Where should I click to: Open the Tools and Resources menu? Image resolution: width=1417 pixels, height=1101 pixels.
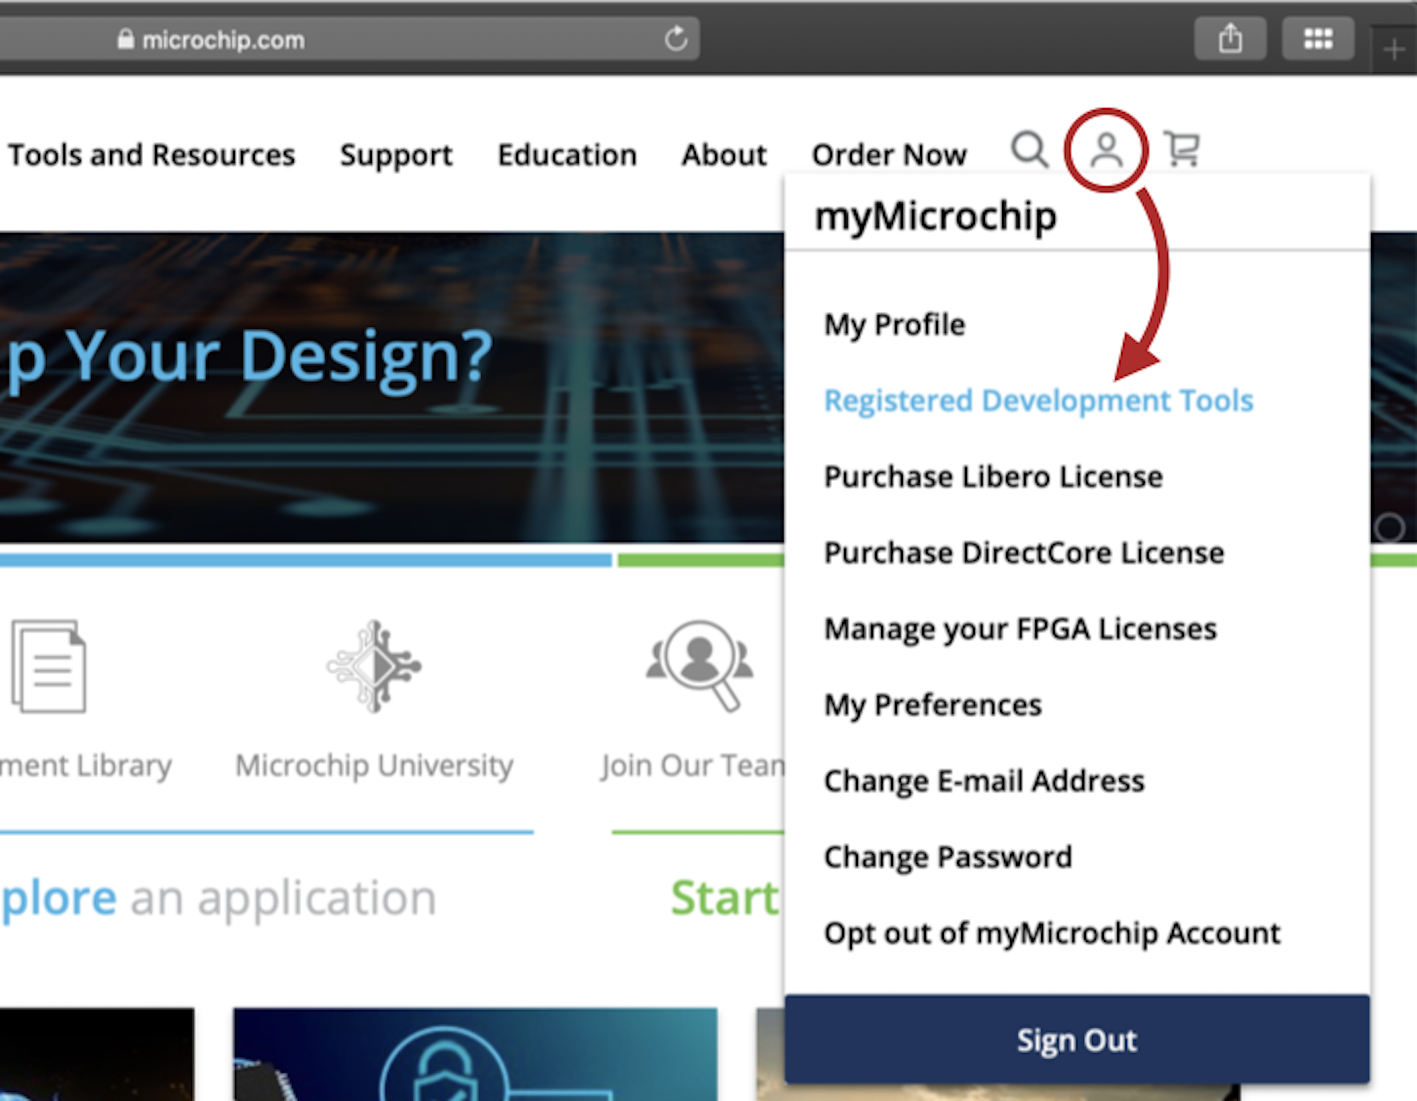(151, 155)
